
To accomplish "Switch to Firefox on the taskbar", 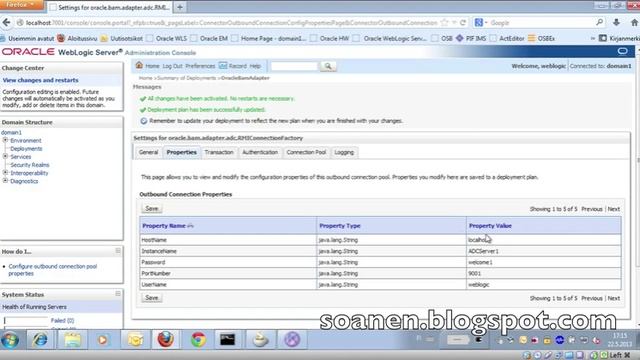I will pyautogui.click(x=166, y=340).
